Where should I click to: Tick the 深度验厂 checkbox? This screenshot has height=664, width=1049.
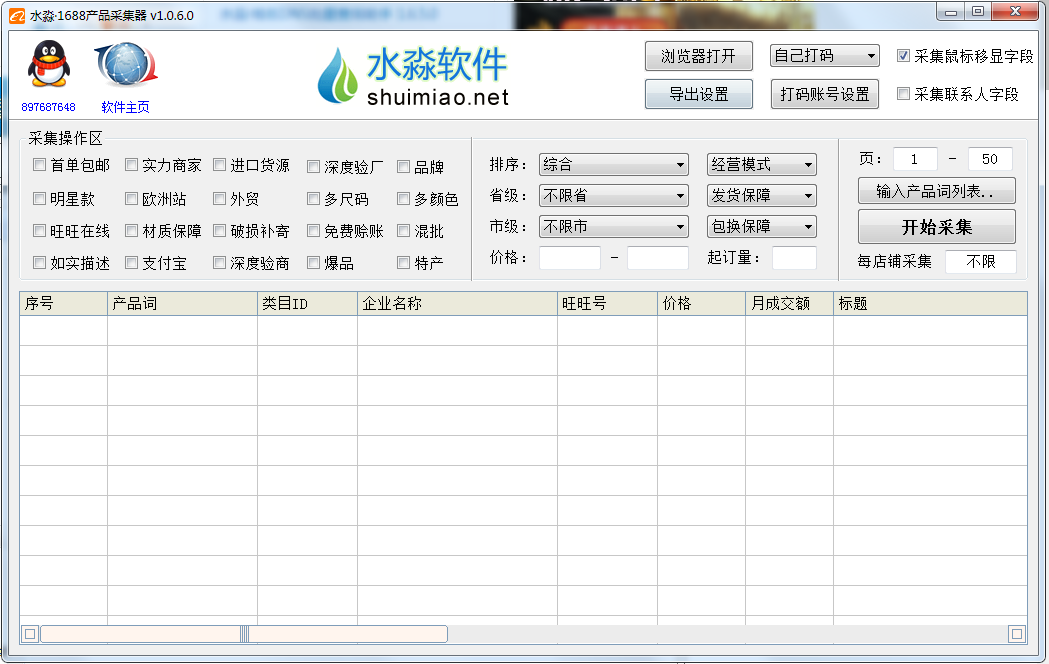pyautogui.click(x=313, y=167)
